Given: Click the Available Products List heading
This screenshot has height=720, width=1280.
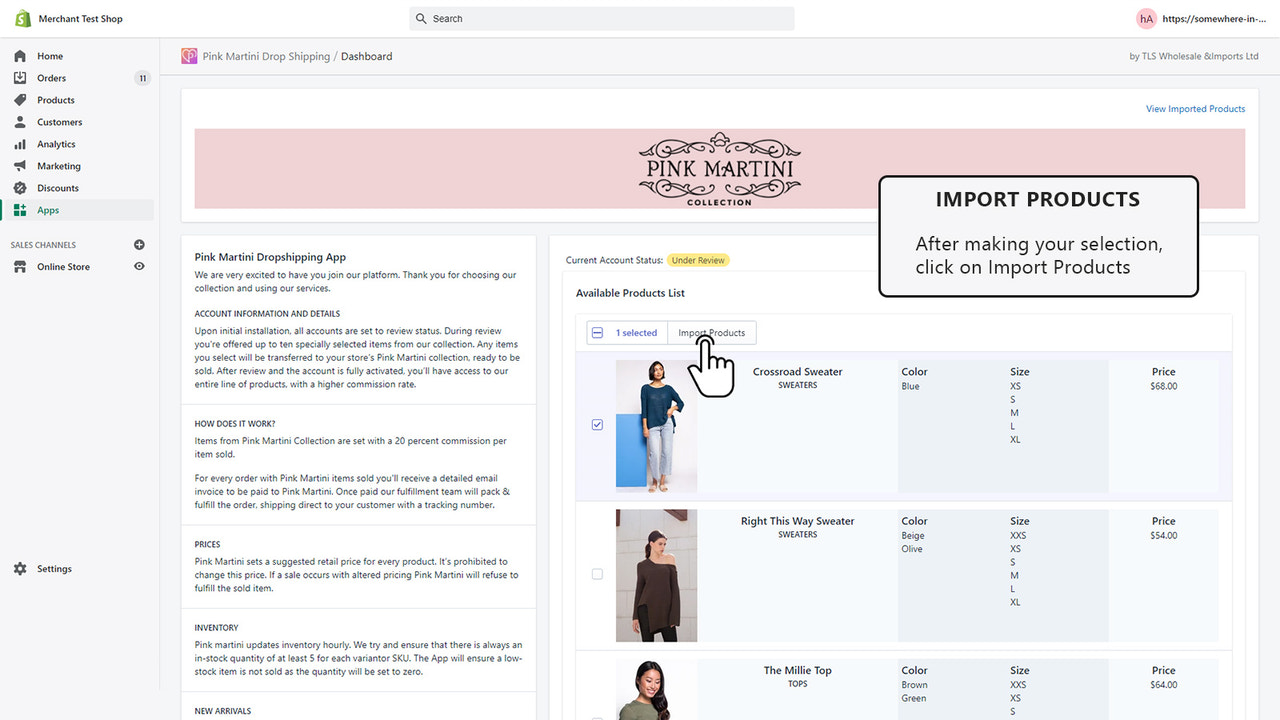Looking at the screenshot, I should pyautogui.click(x=630, y=293).
